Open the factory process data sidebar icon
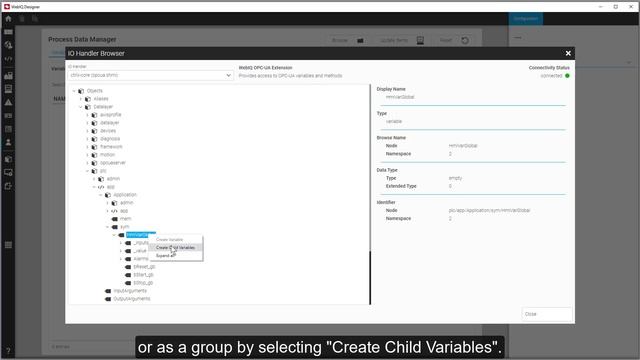 click(8, 76)
